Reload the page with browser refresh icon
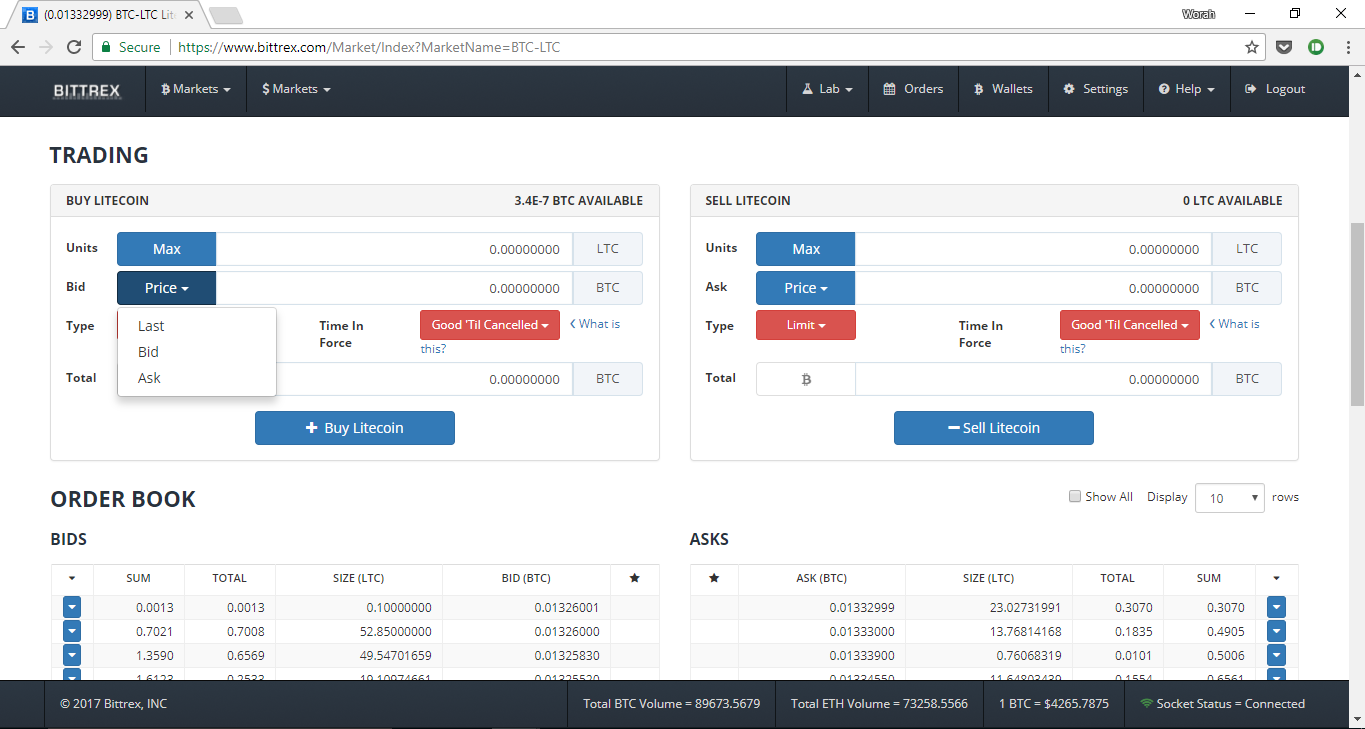 point(74,47)
